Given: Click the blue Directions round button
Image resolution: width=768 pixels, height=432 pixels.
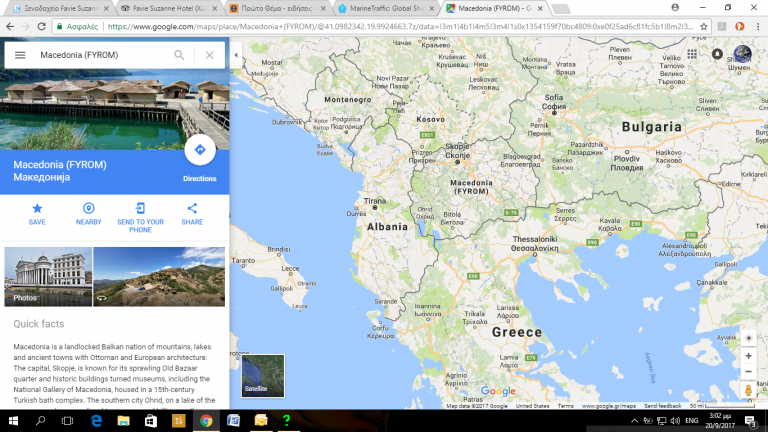Looking at the screenshot, I should [x=200, y=150].
